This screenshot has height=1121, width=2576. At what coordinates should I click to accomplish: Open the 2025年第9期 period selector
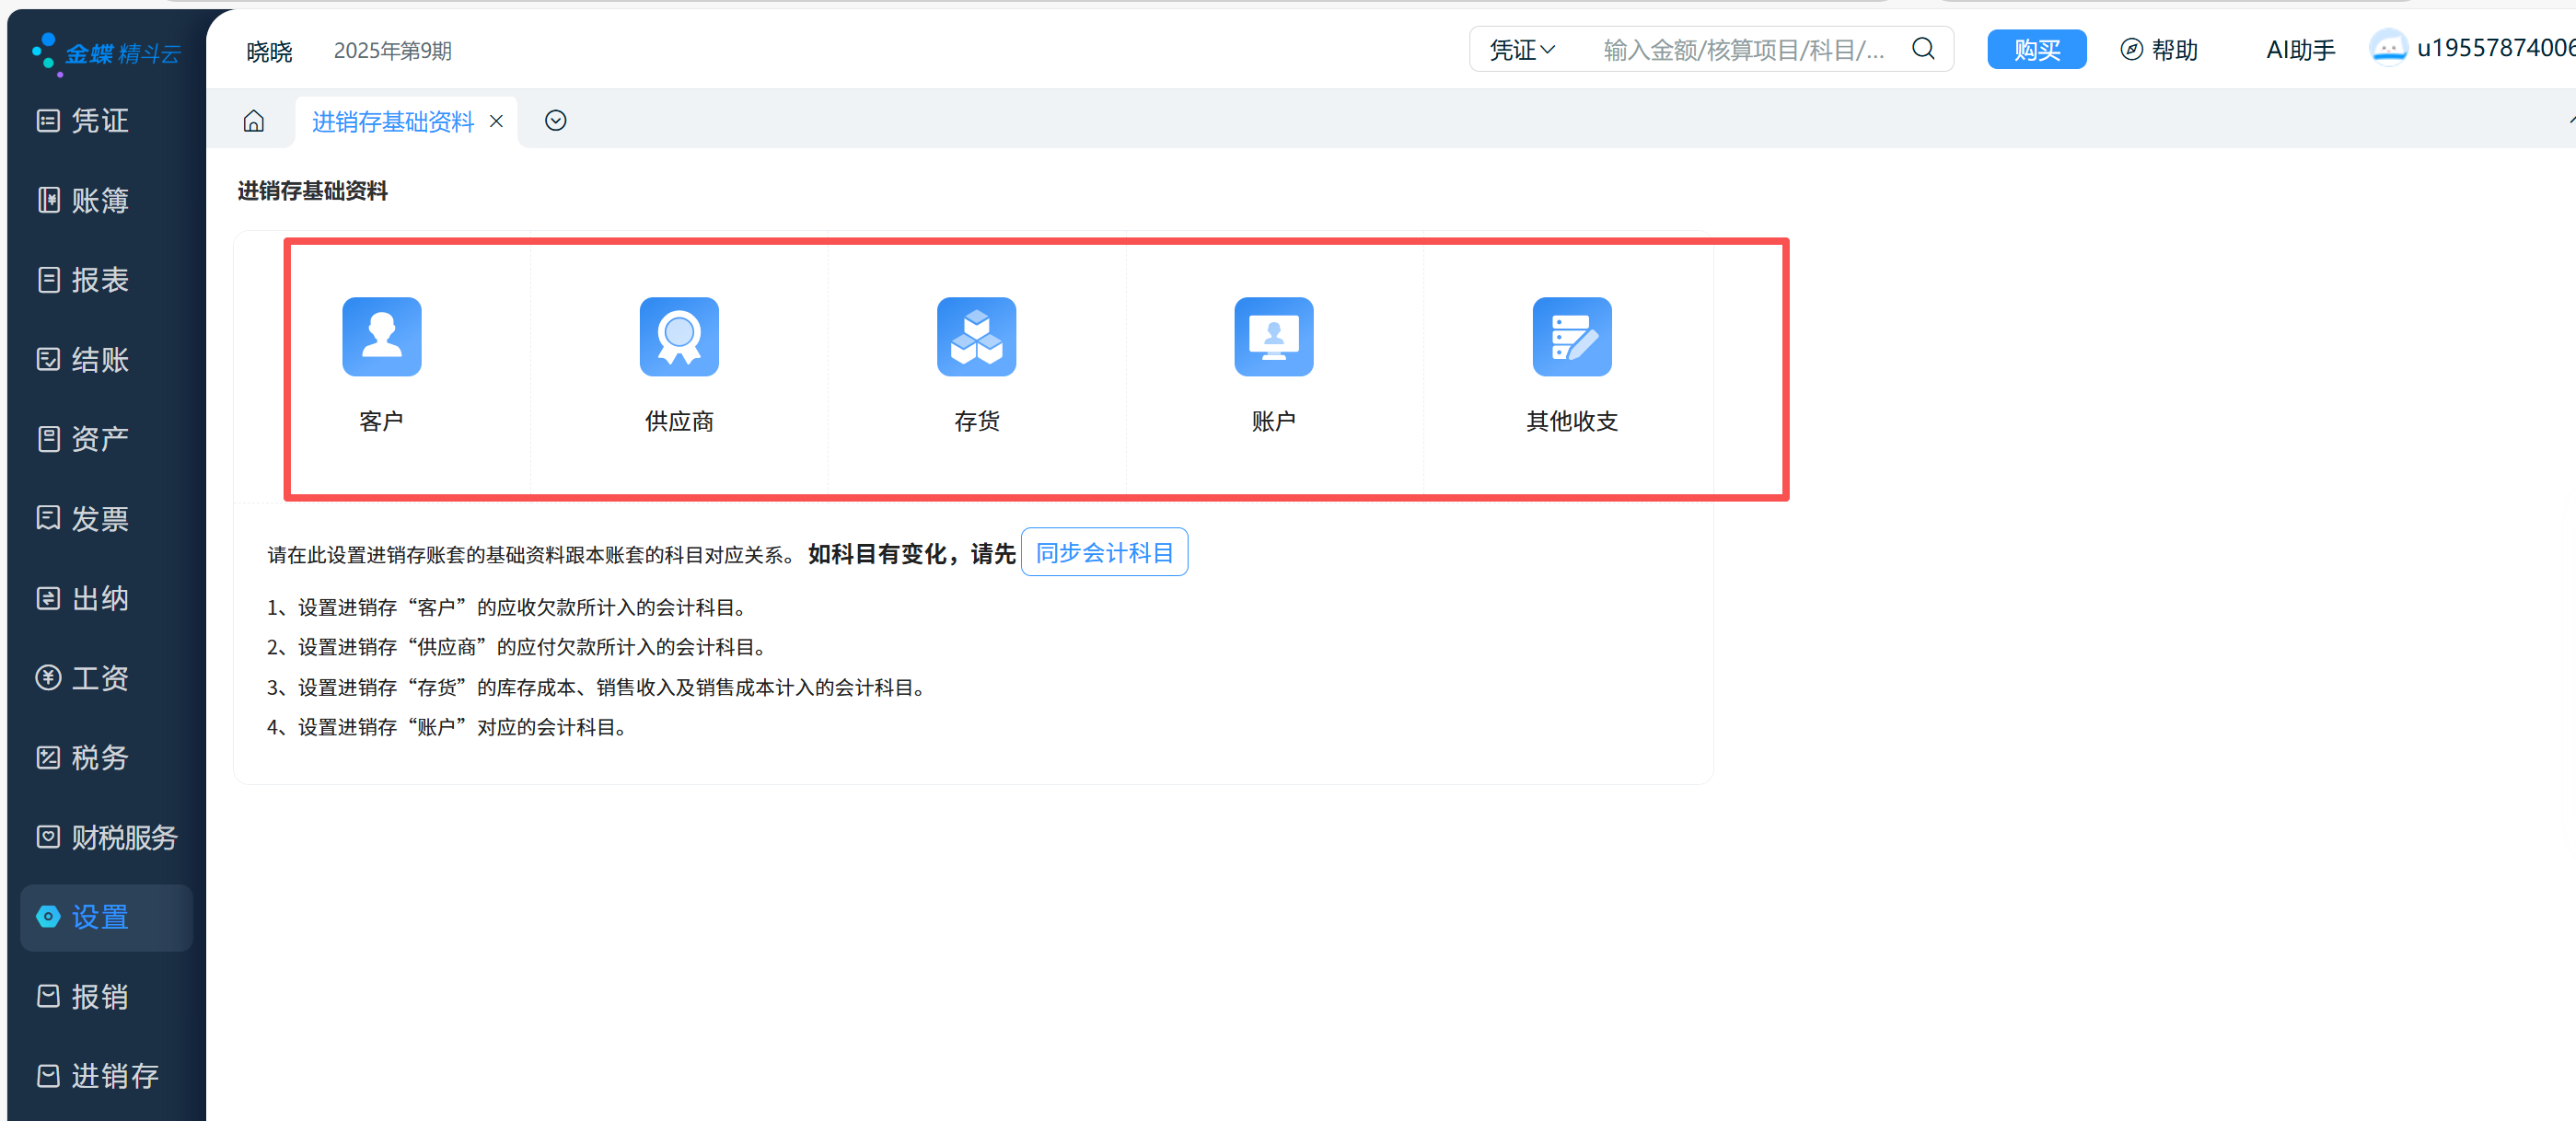[x=392, y=51]
